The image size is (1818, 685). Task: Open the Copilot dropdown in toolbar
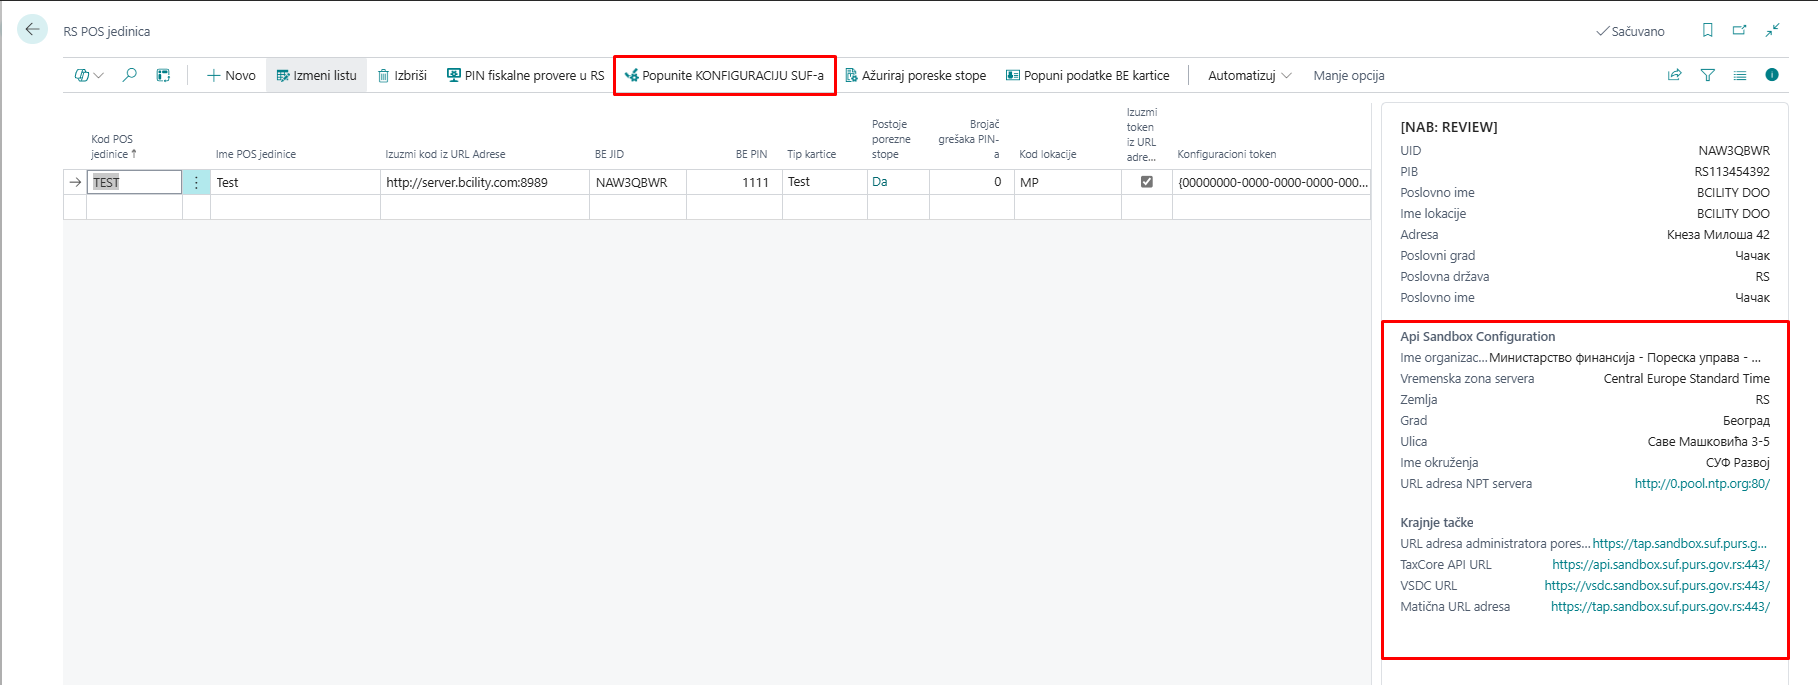[x=89, y=75]
